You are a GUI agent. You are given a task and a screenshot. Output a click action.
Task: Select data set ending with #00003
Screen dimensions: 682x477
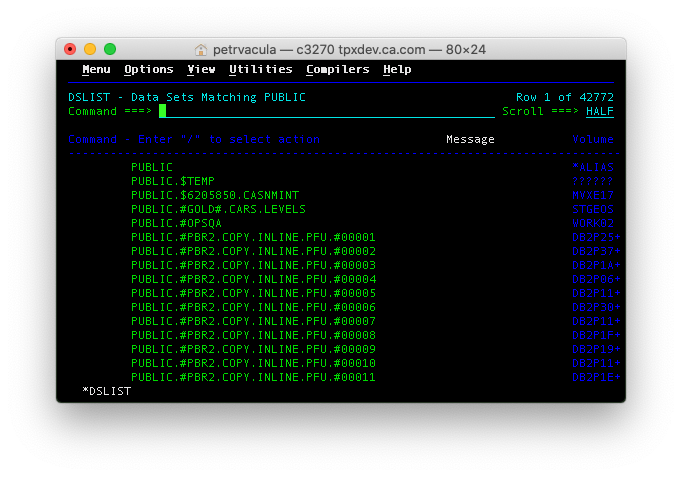pyautogui.click(x=254, y=265)
